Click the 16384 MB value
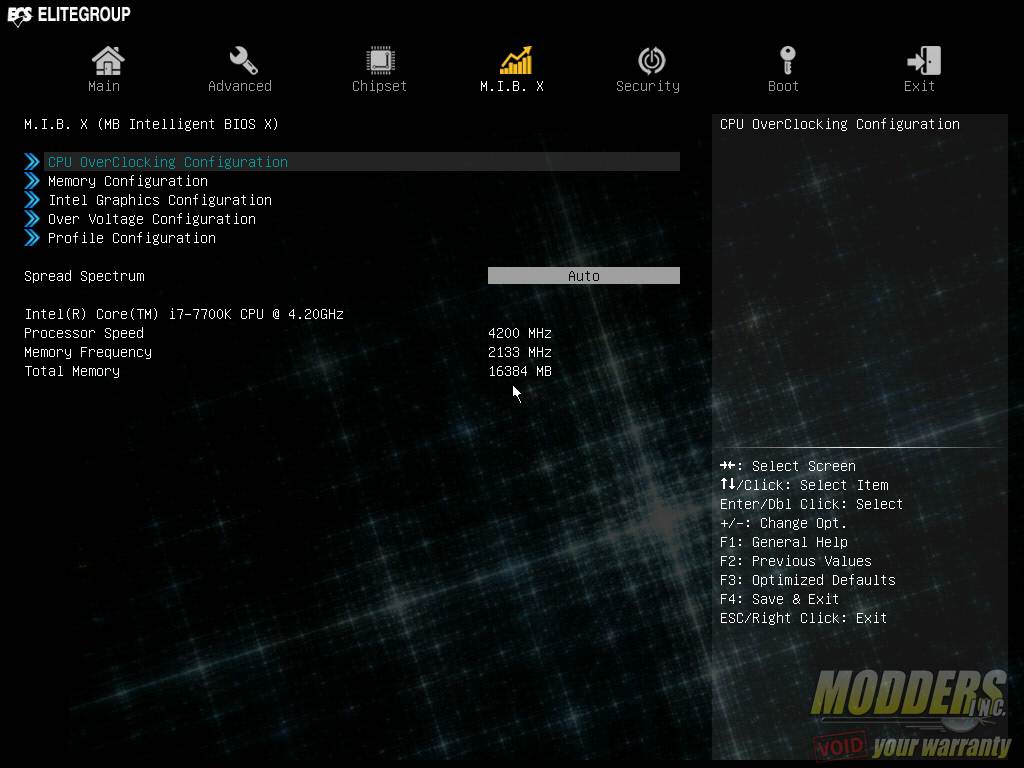 tap(520, 371)
